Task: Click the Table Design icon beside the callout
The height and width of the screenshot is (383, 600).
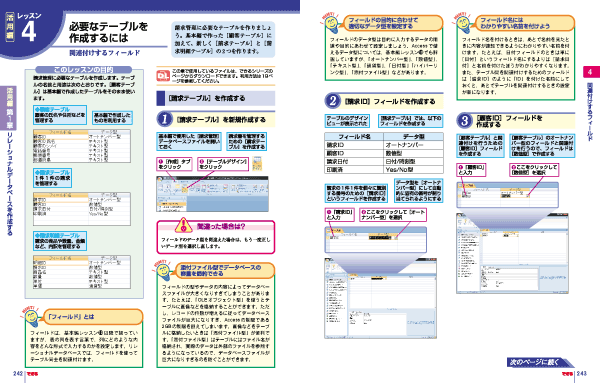Action: pos(257,163)
